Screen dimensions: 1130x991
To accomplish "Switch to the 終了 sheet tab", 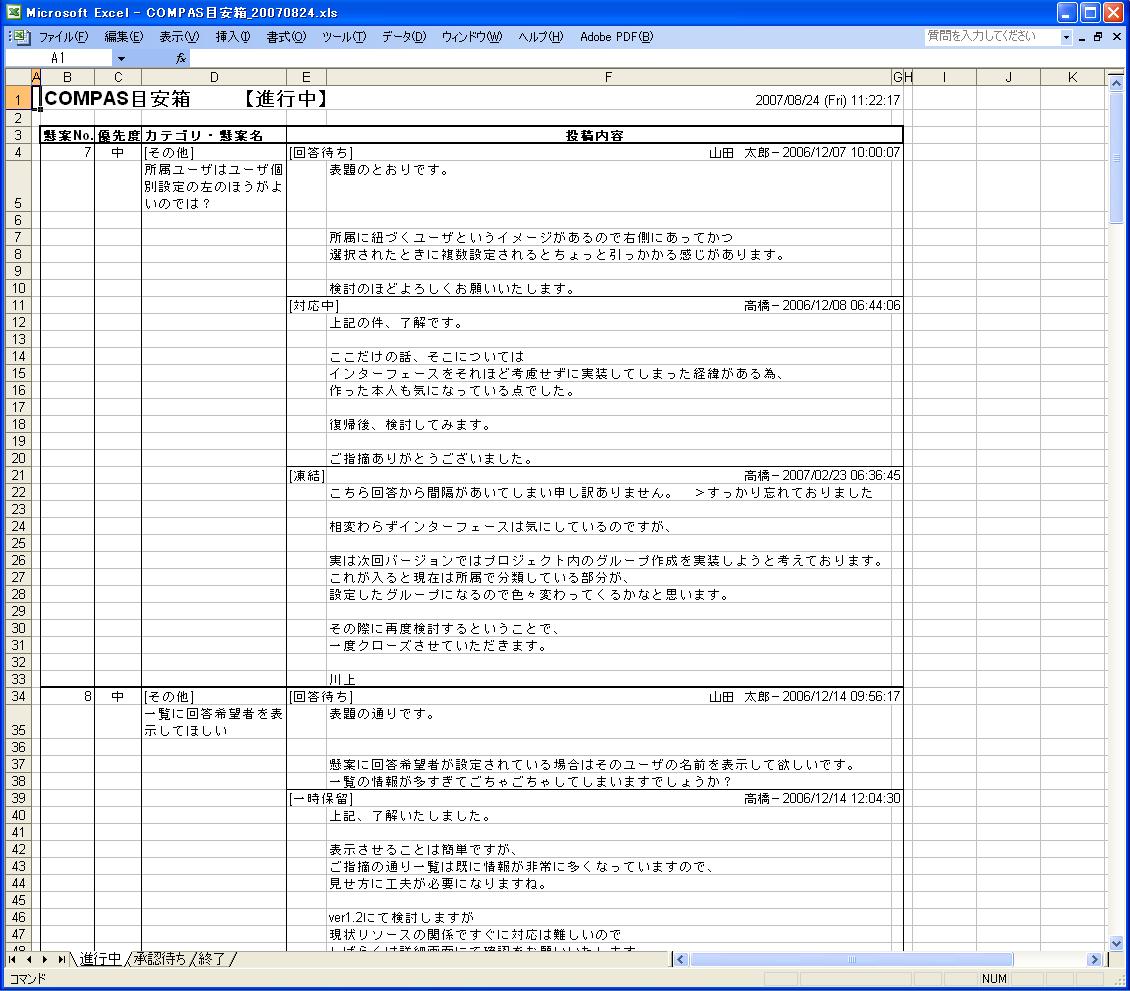I will [213, 960].
